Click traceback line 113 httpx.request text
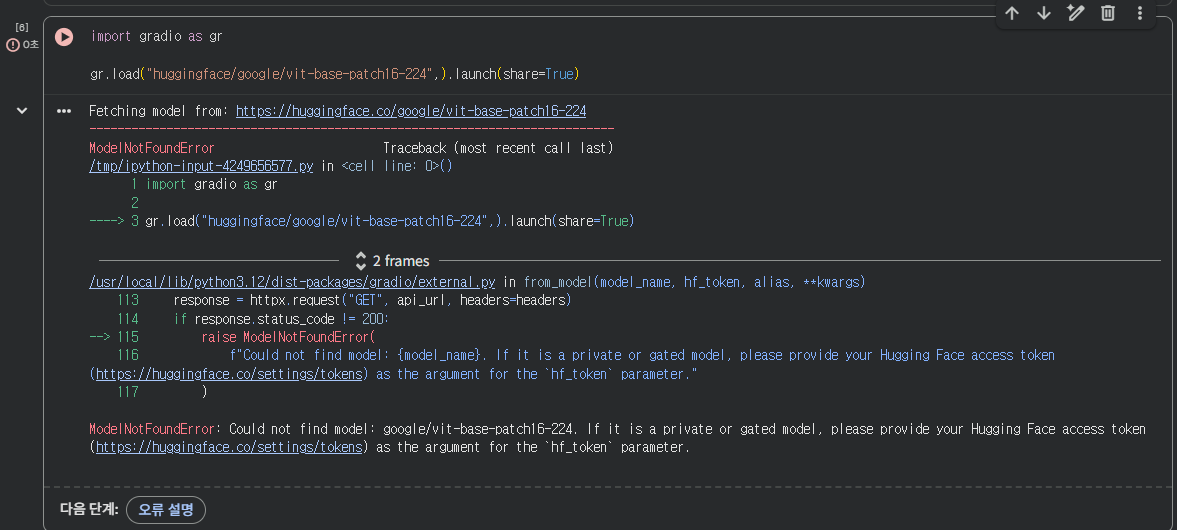 (x=372, y=300)
